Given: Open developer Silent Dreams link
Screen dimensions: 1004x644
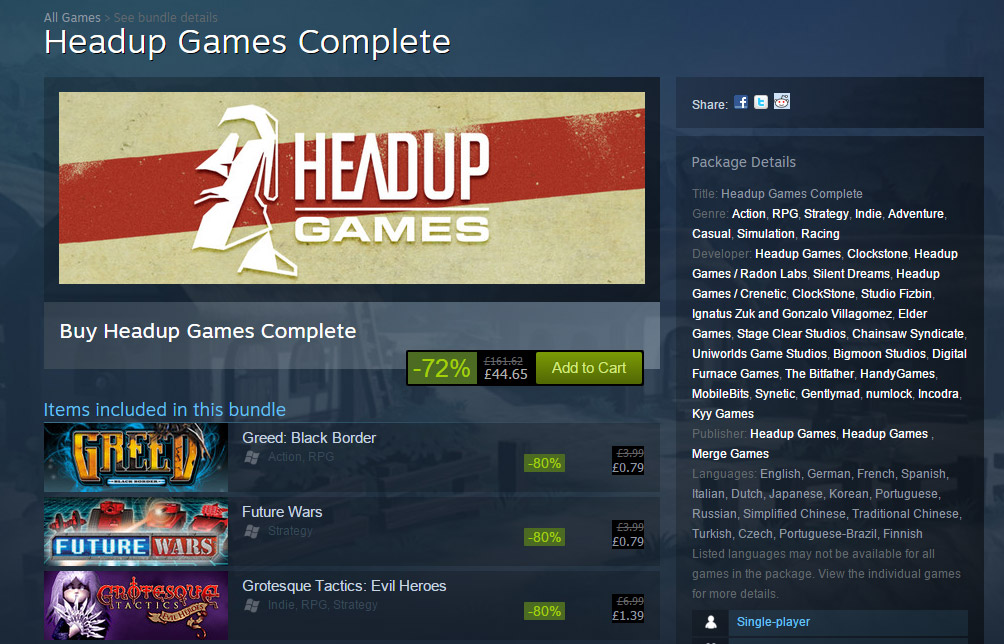Looking at the screenshot, I should tap(852, 274).
